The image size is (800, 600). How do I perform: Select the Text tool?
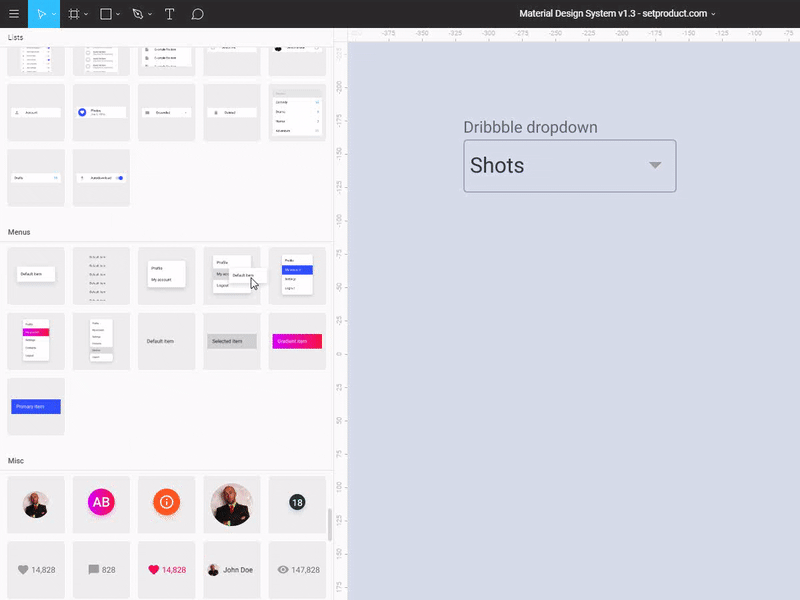click(x=169, y=14)
